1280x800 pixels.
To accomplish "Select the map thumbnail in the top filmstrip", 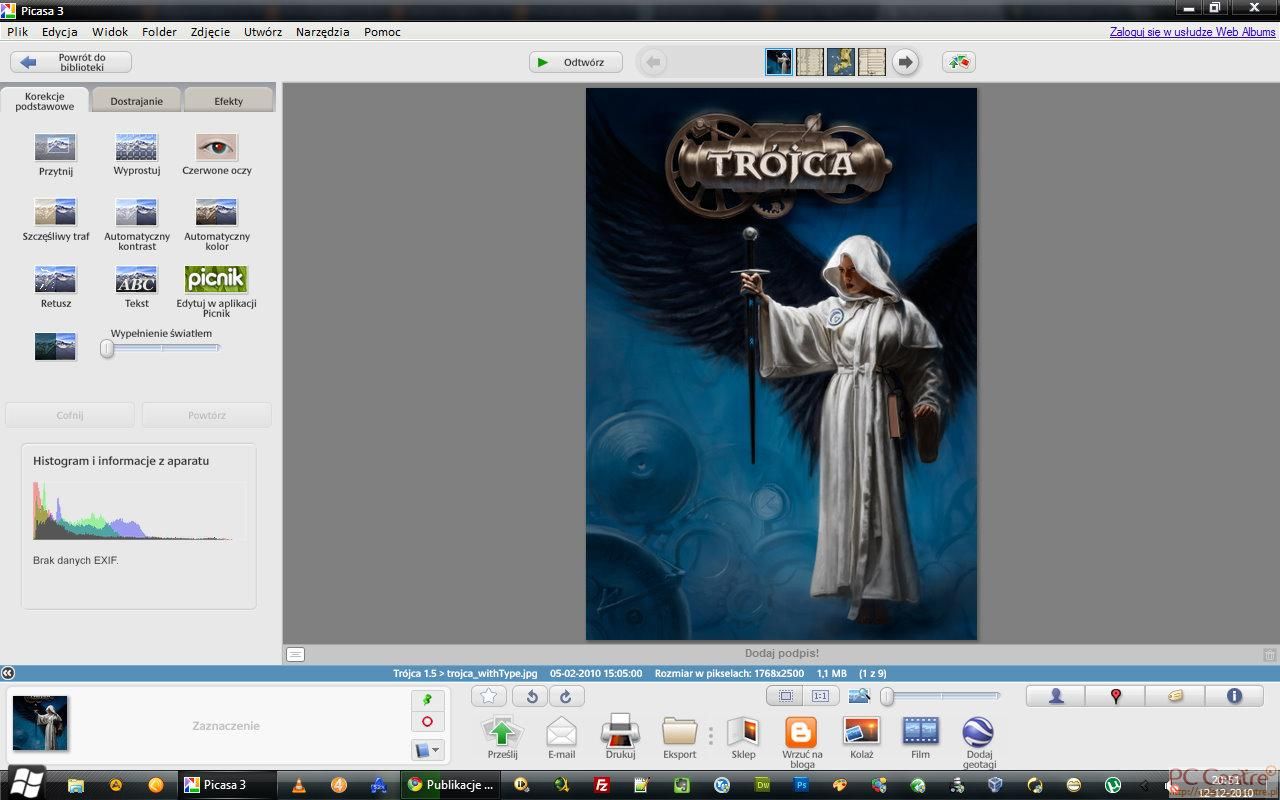I will [840, 62].
